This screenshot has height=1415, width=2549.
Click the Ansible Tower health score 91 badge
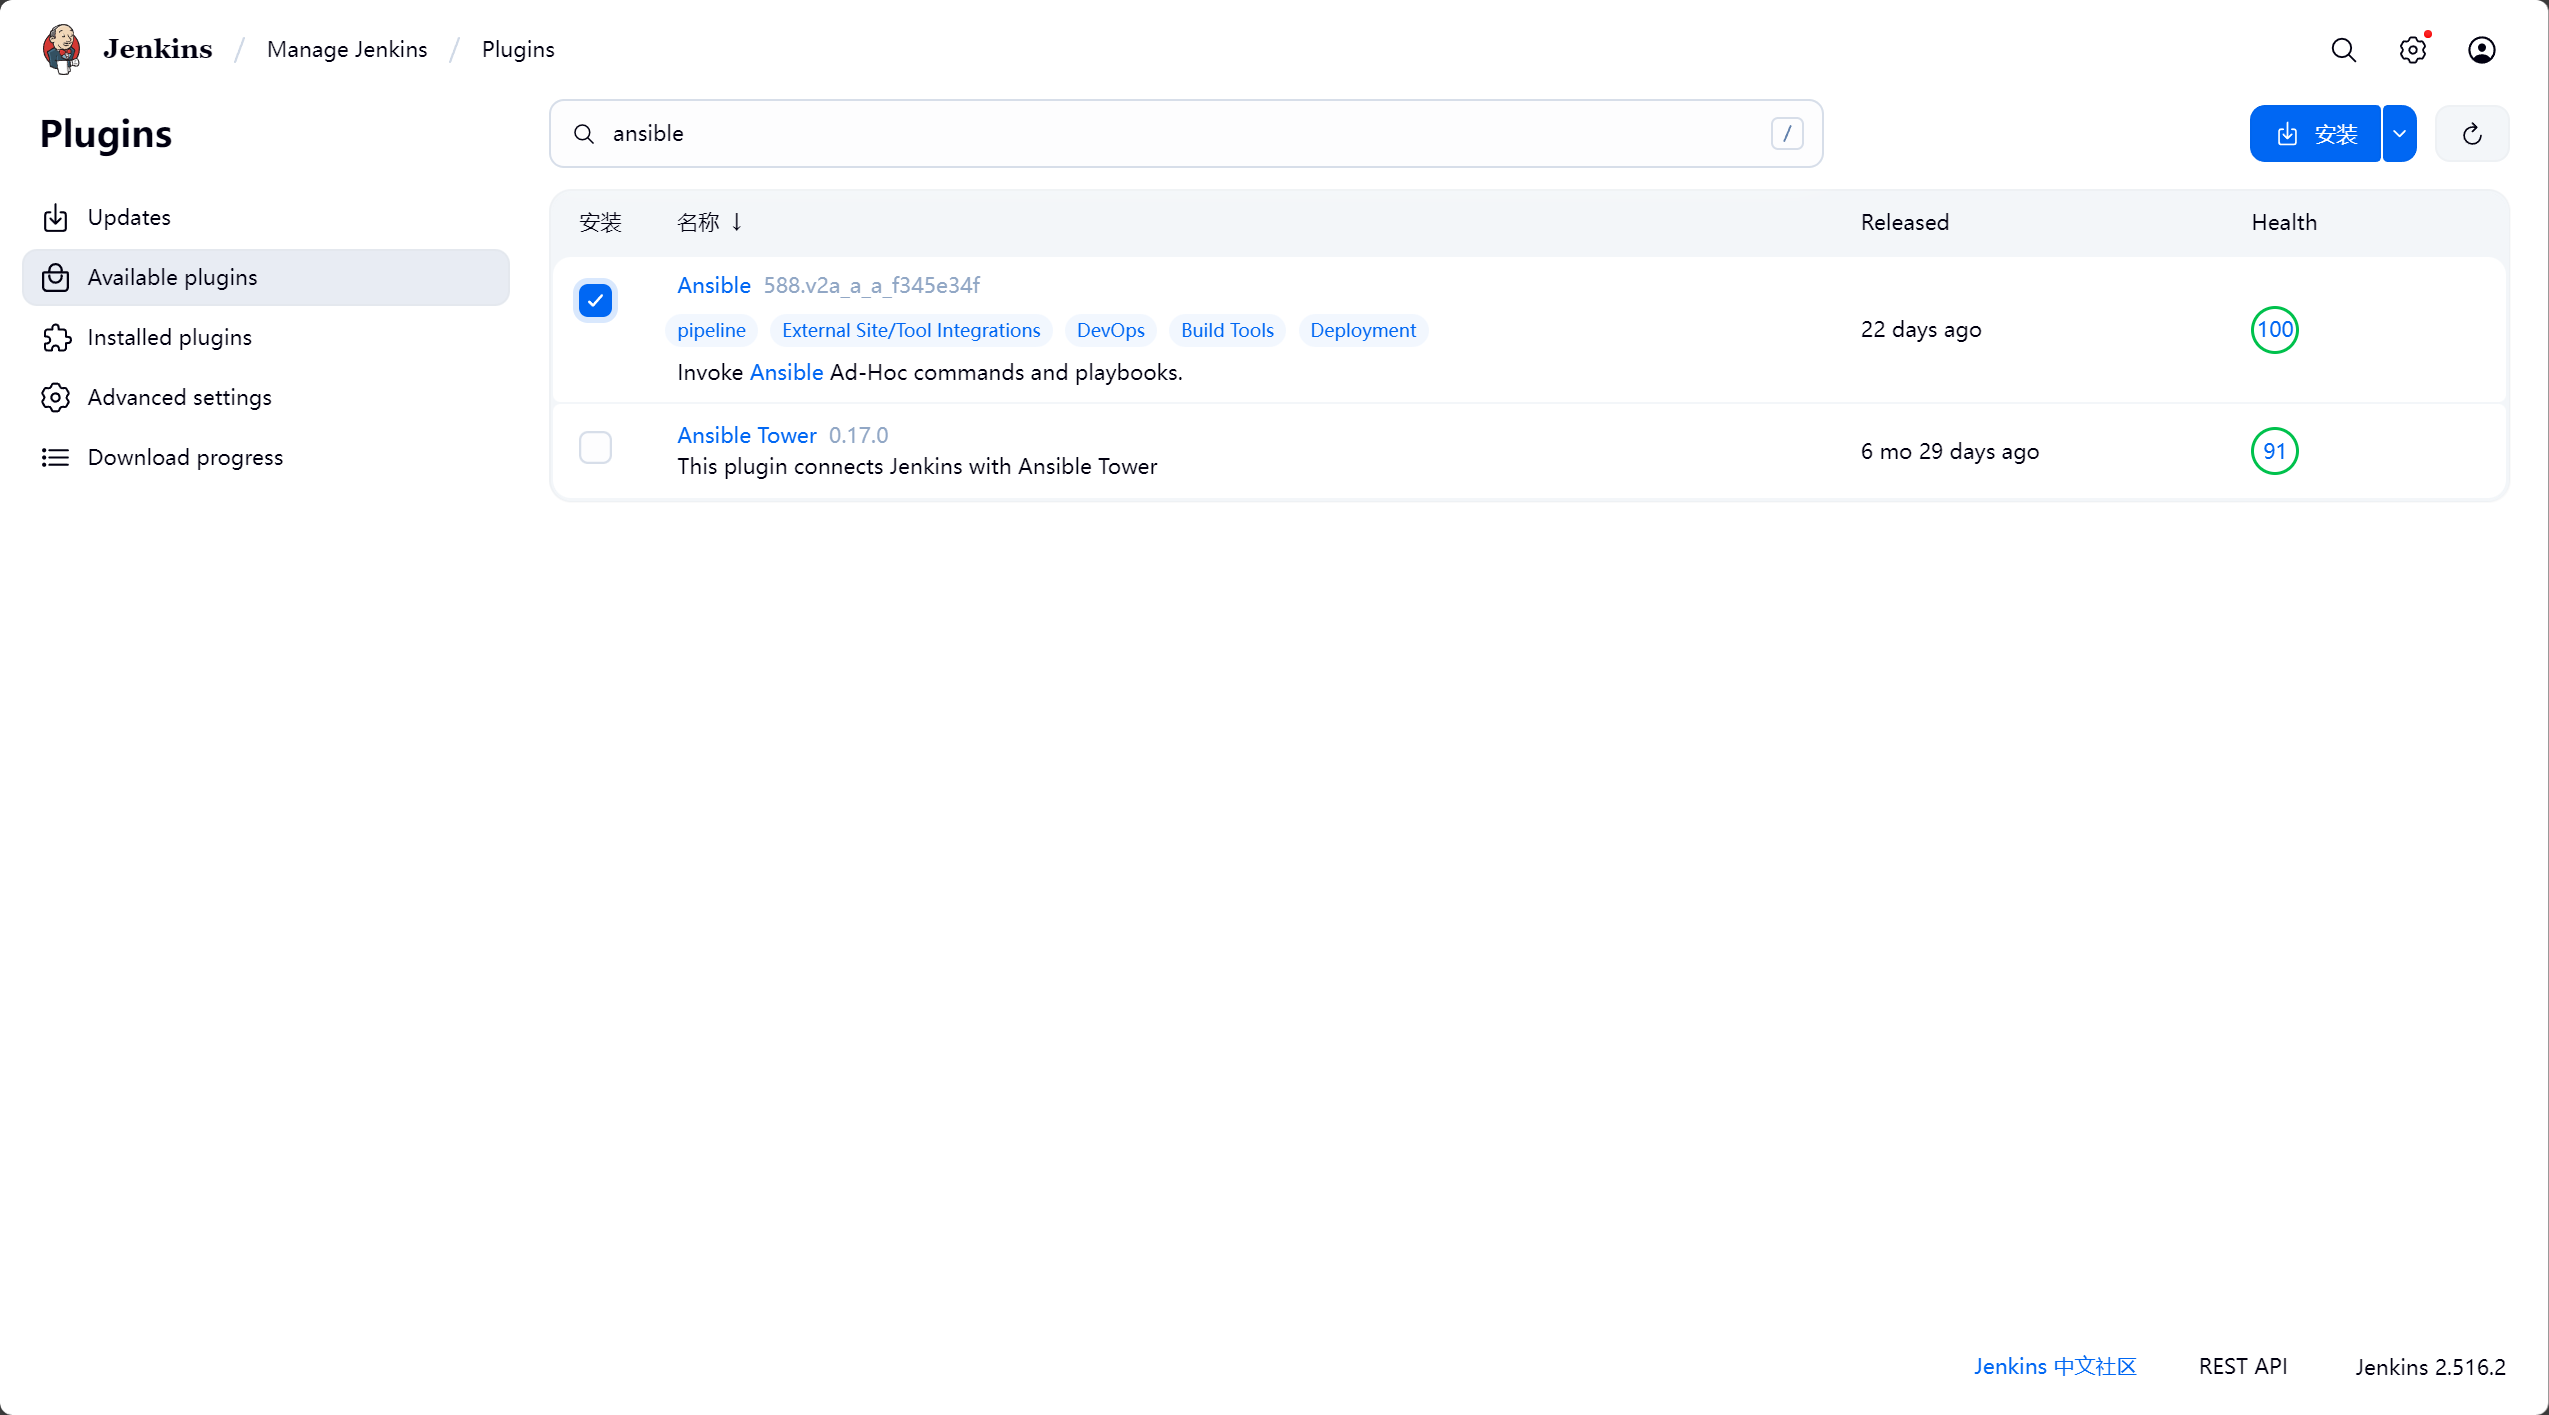point(2274,451)
